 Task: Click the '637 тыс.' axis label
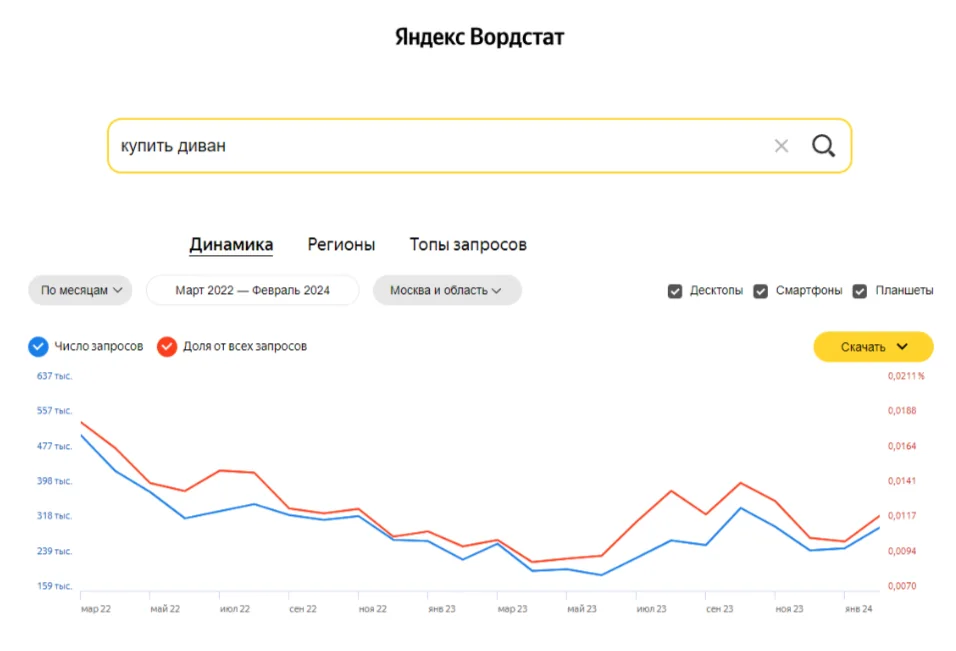point(54,376)
